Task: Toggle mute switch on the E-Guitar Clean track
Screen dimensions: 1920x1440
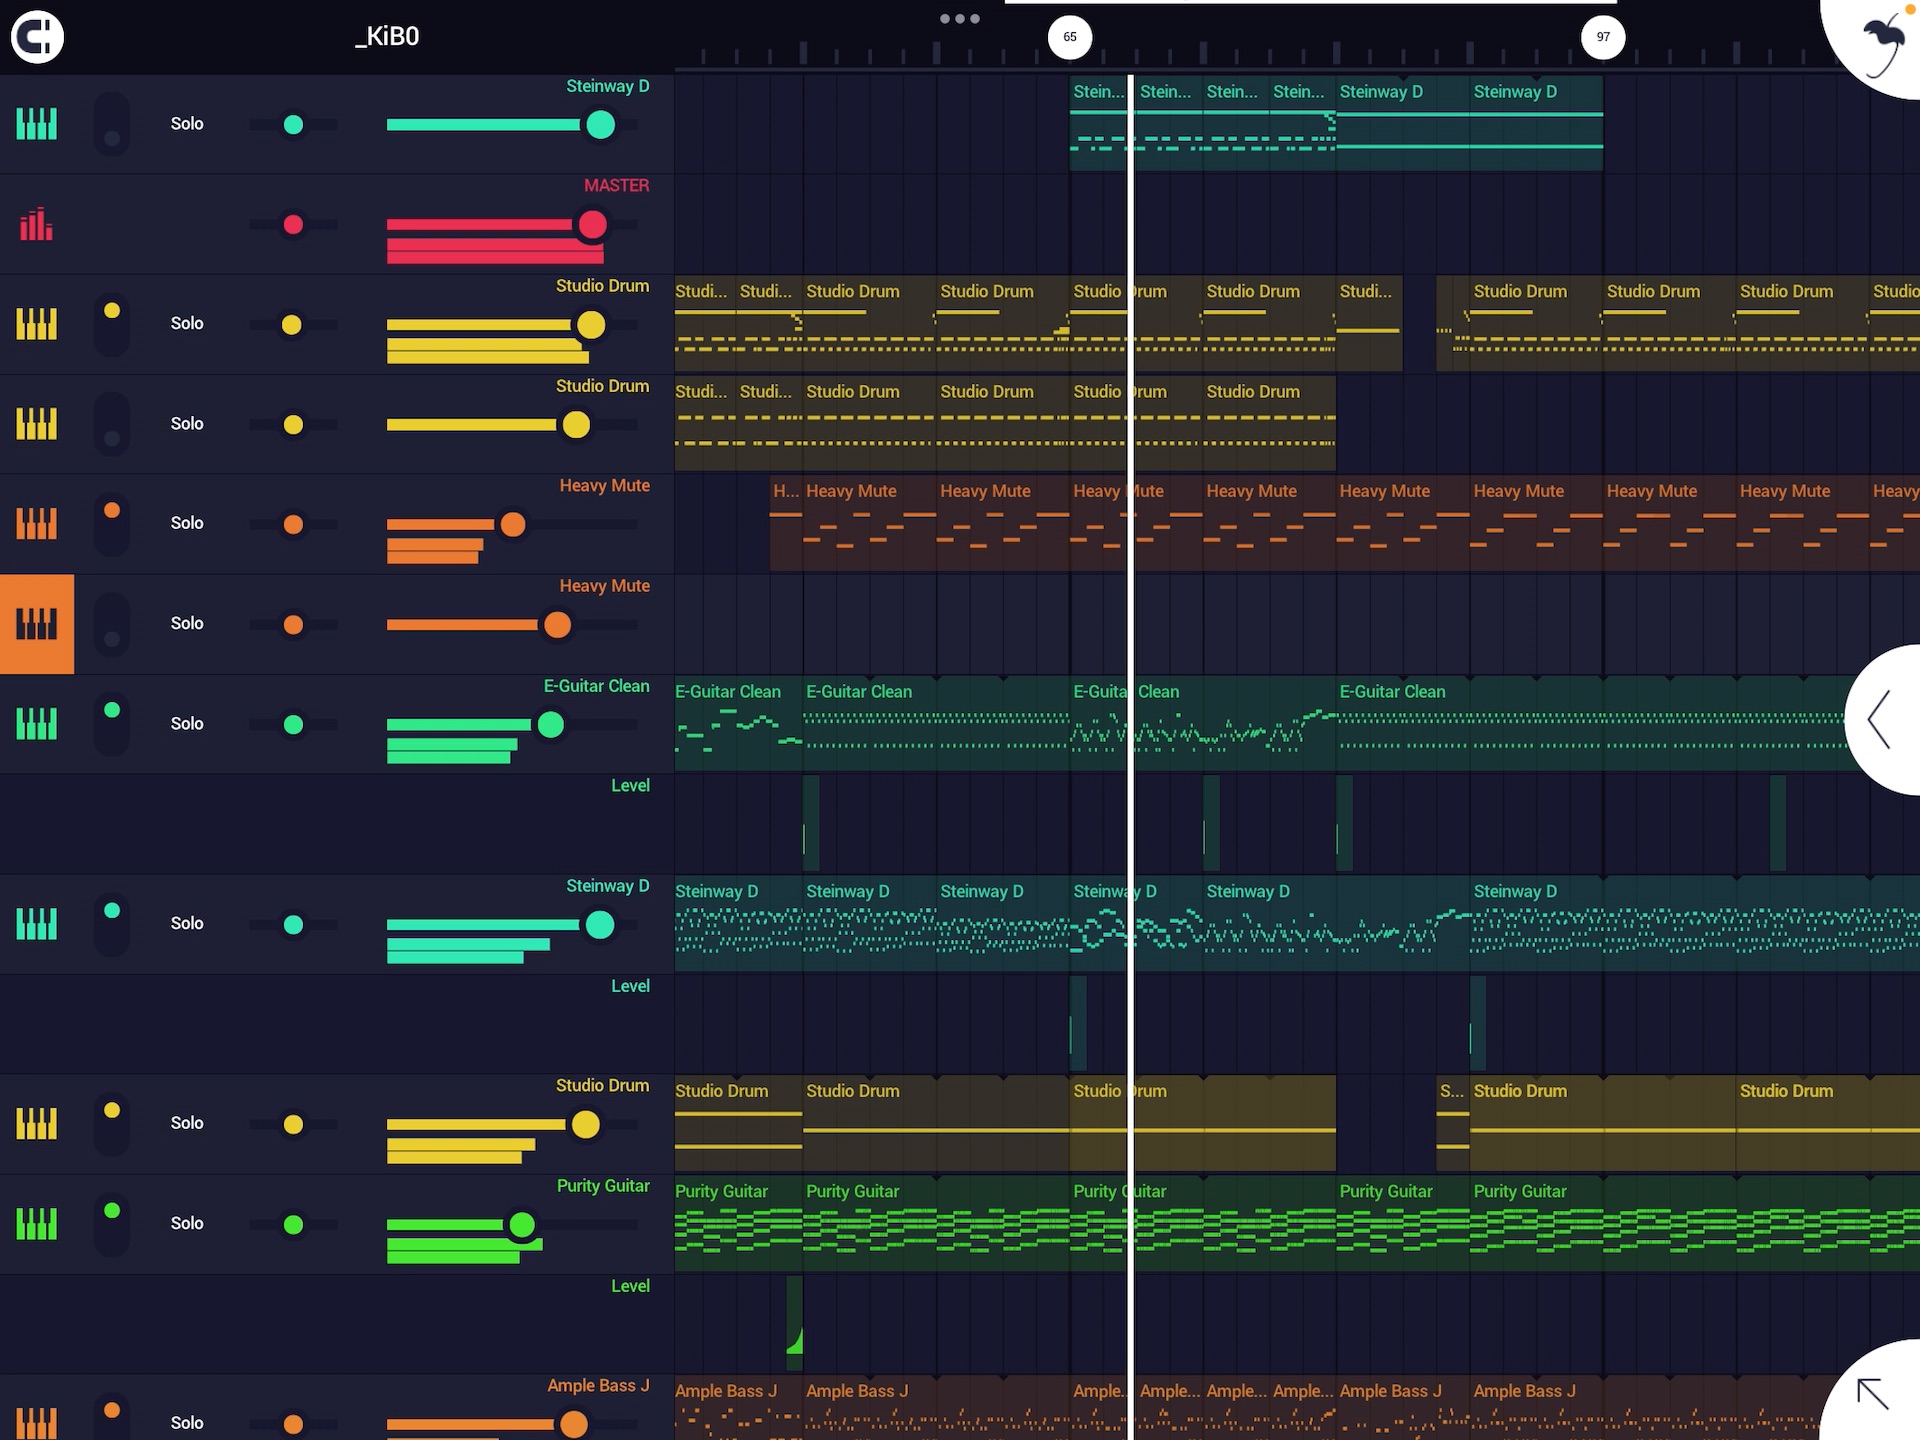Action: pos(112,724)
